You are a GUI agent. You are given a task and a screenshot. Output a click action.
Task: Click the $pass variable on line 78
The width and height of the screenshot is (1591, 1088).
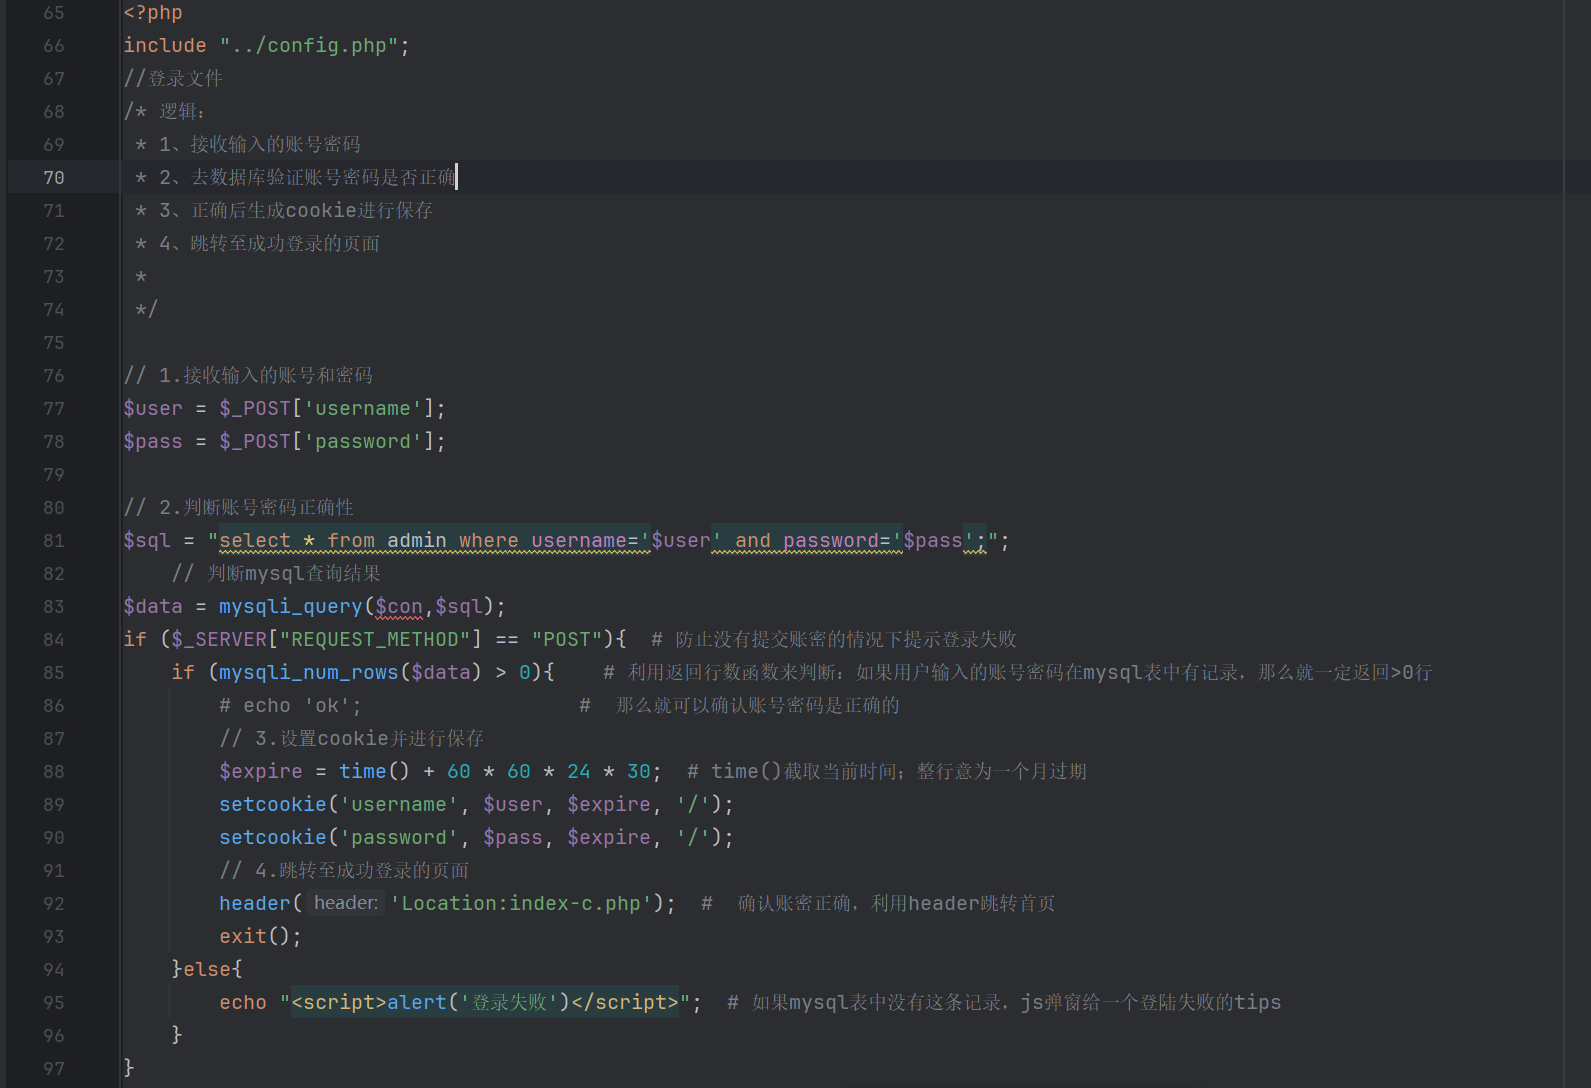[153, 441]
